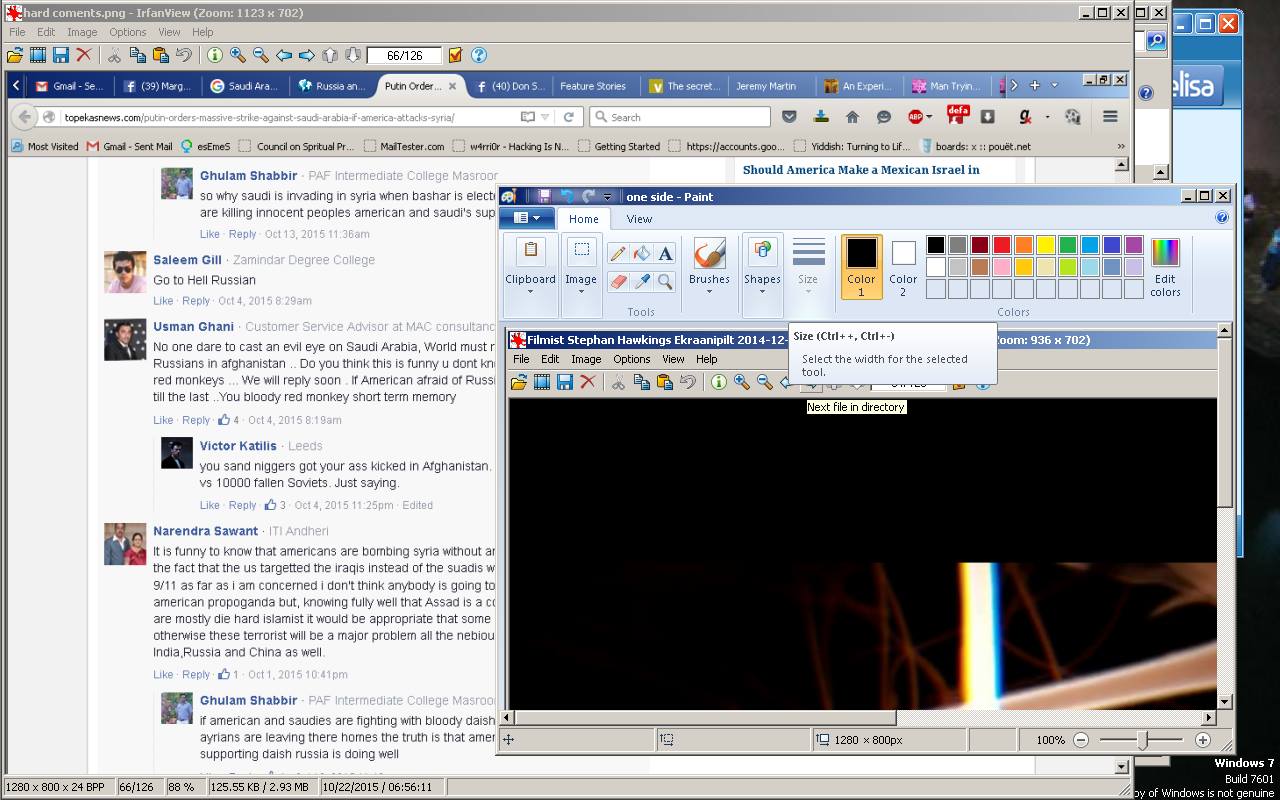Select the Magnifier tool in Paint
Viewport: 1280px width, 800px height.
[665, 282]
